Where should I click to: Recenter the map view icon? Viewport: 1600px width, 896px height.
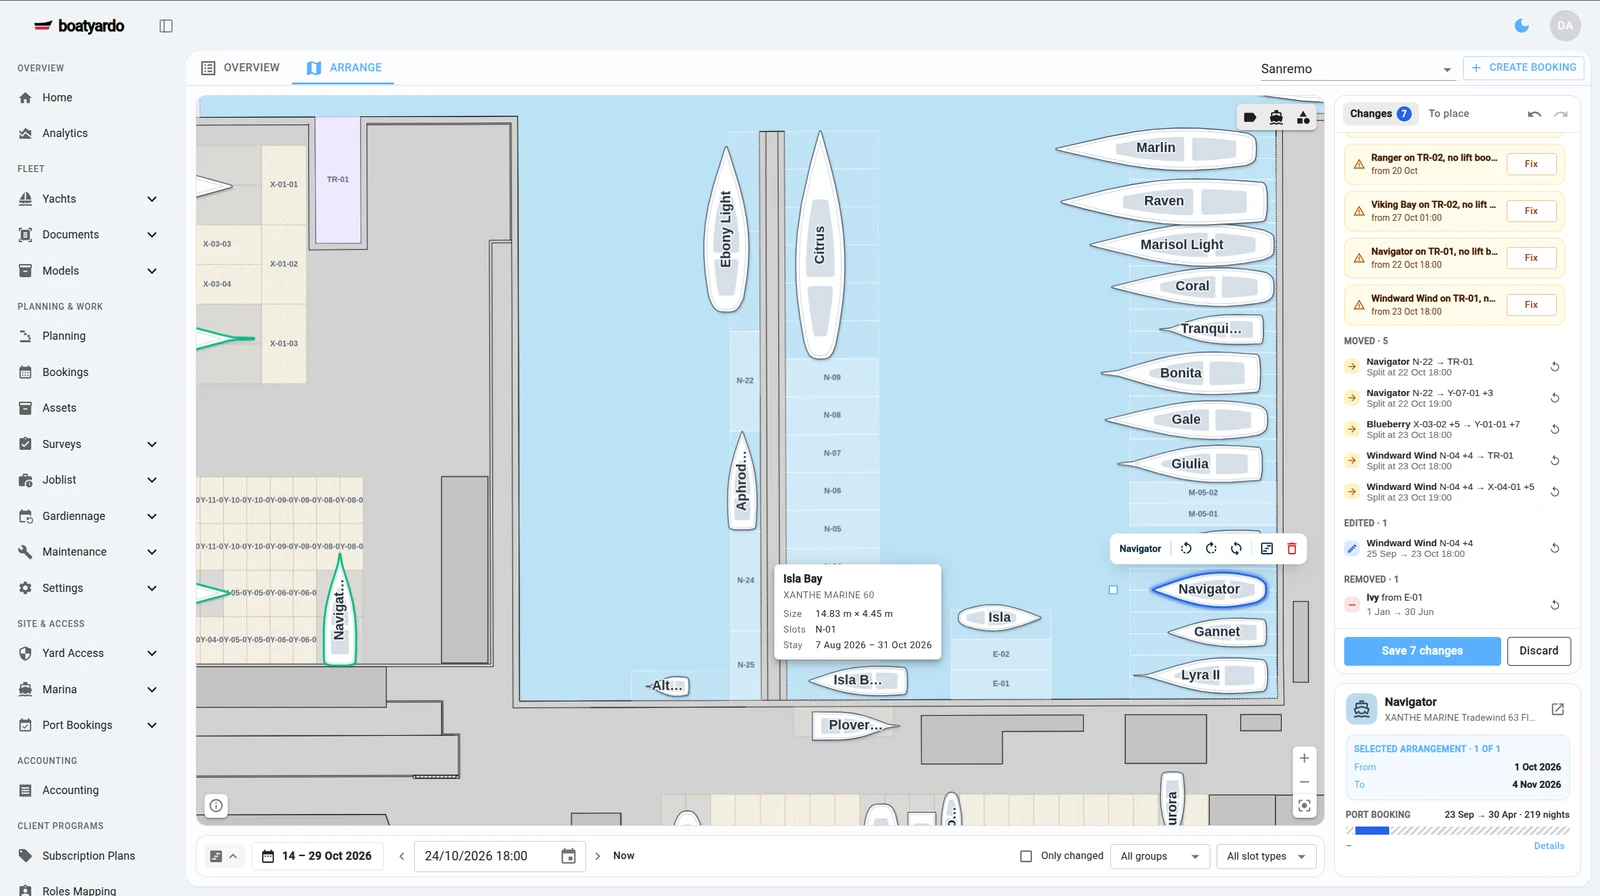(1304, 806)
